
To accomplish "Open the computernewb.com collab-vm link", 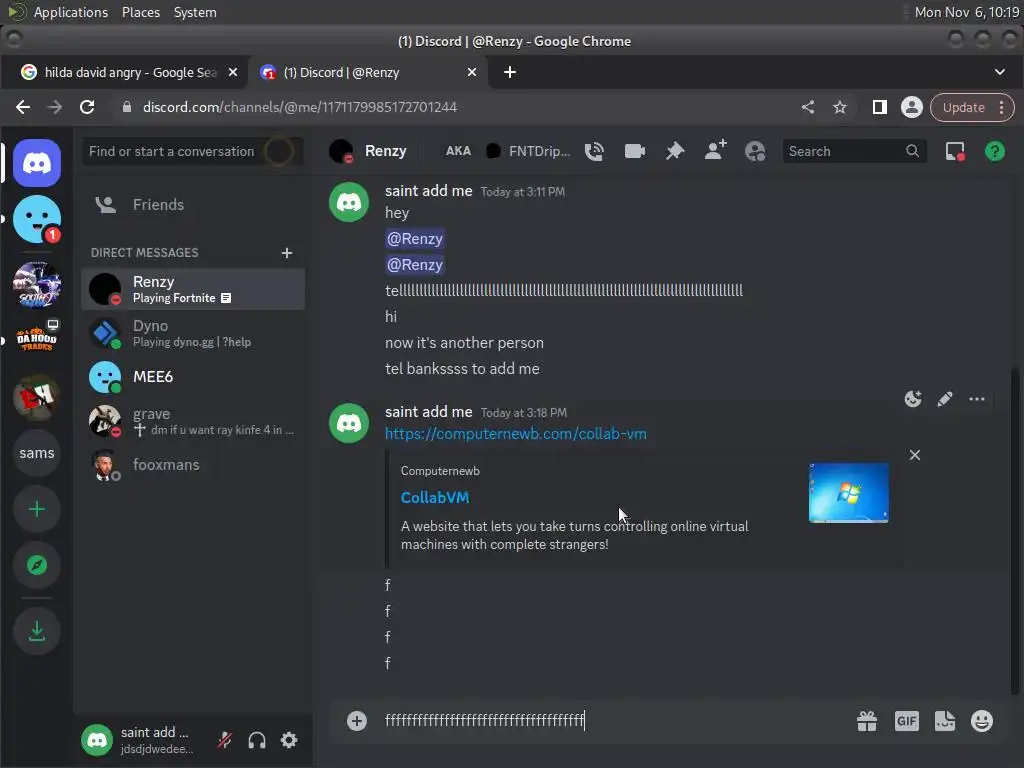I will click(x=516, y=434).
